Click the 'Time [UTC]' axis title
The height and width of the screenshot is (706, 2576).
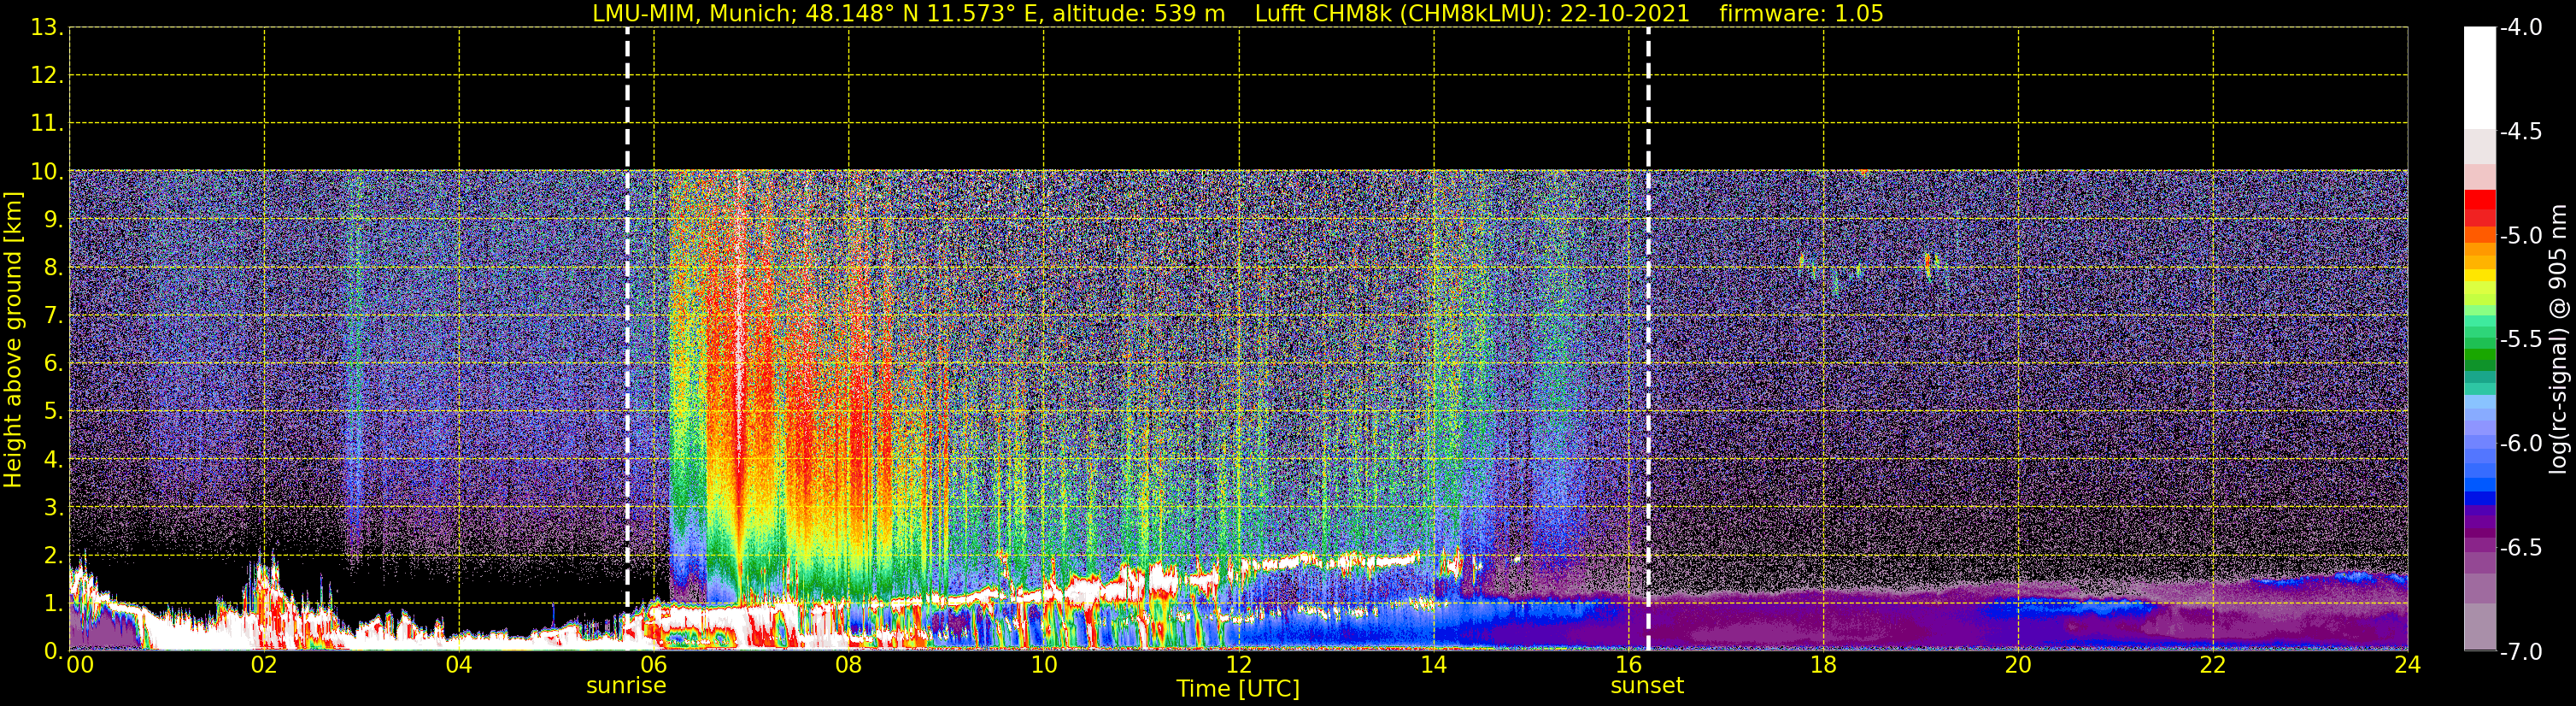(1238, 689)
